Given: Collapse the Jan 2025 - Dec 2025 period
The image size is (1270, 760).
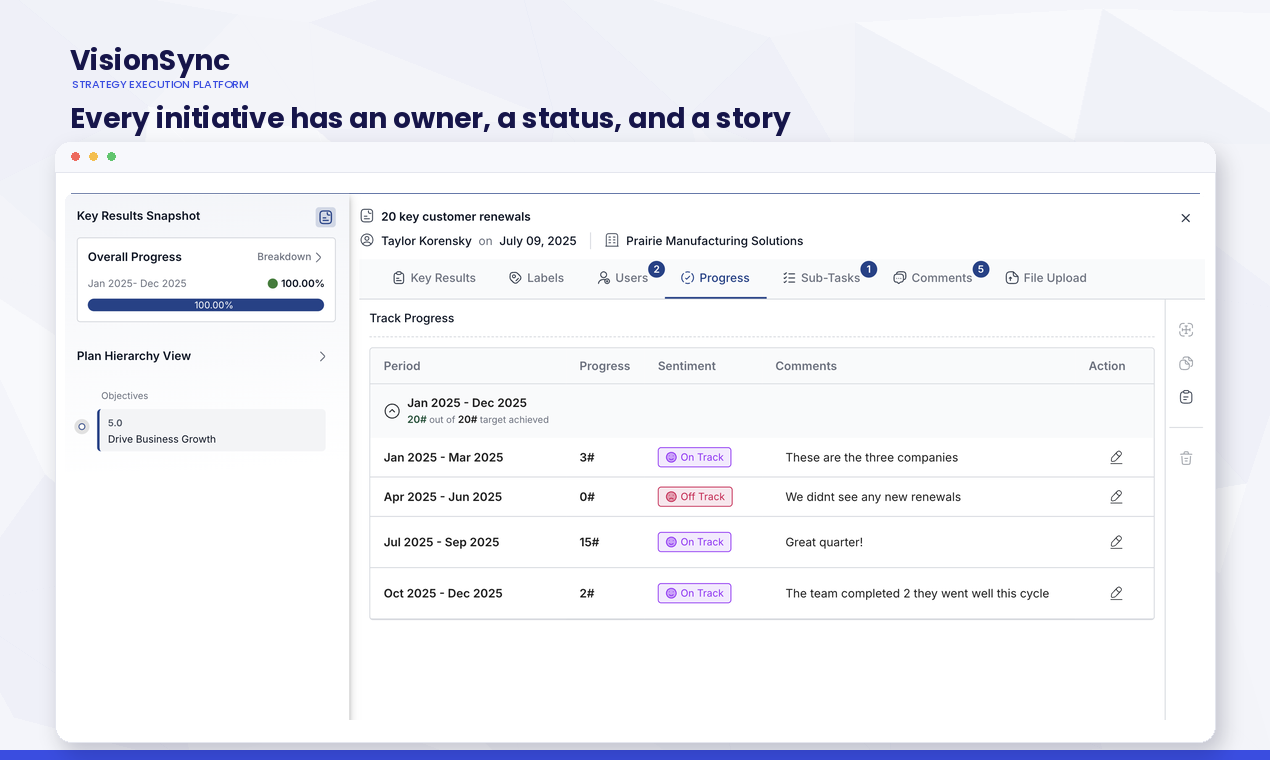Looking at the screenshot, I should (392, 411).
